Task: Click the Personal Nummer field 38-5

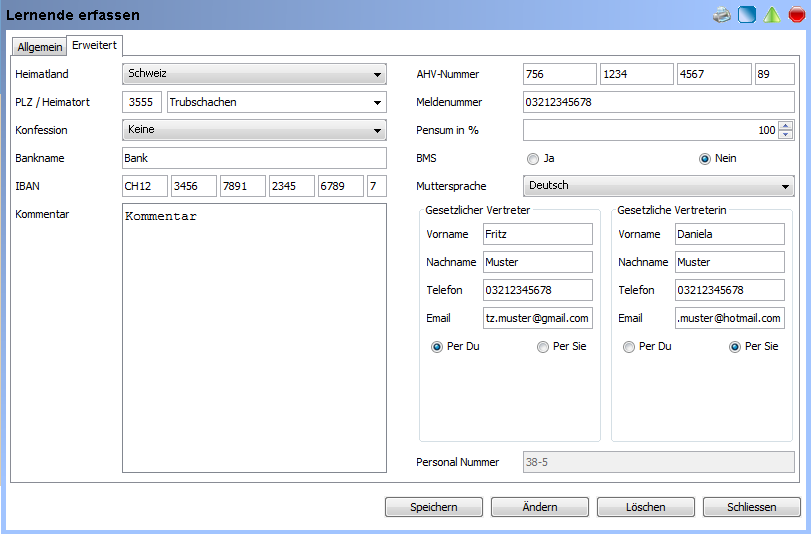Action: [659, 462]
